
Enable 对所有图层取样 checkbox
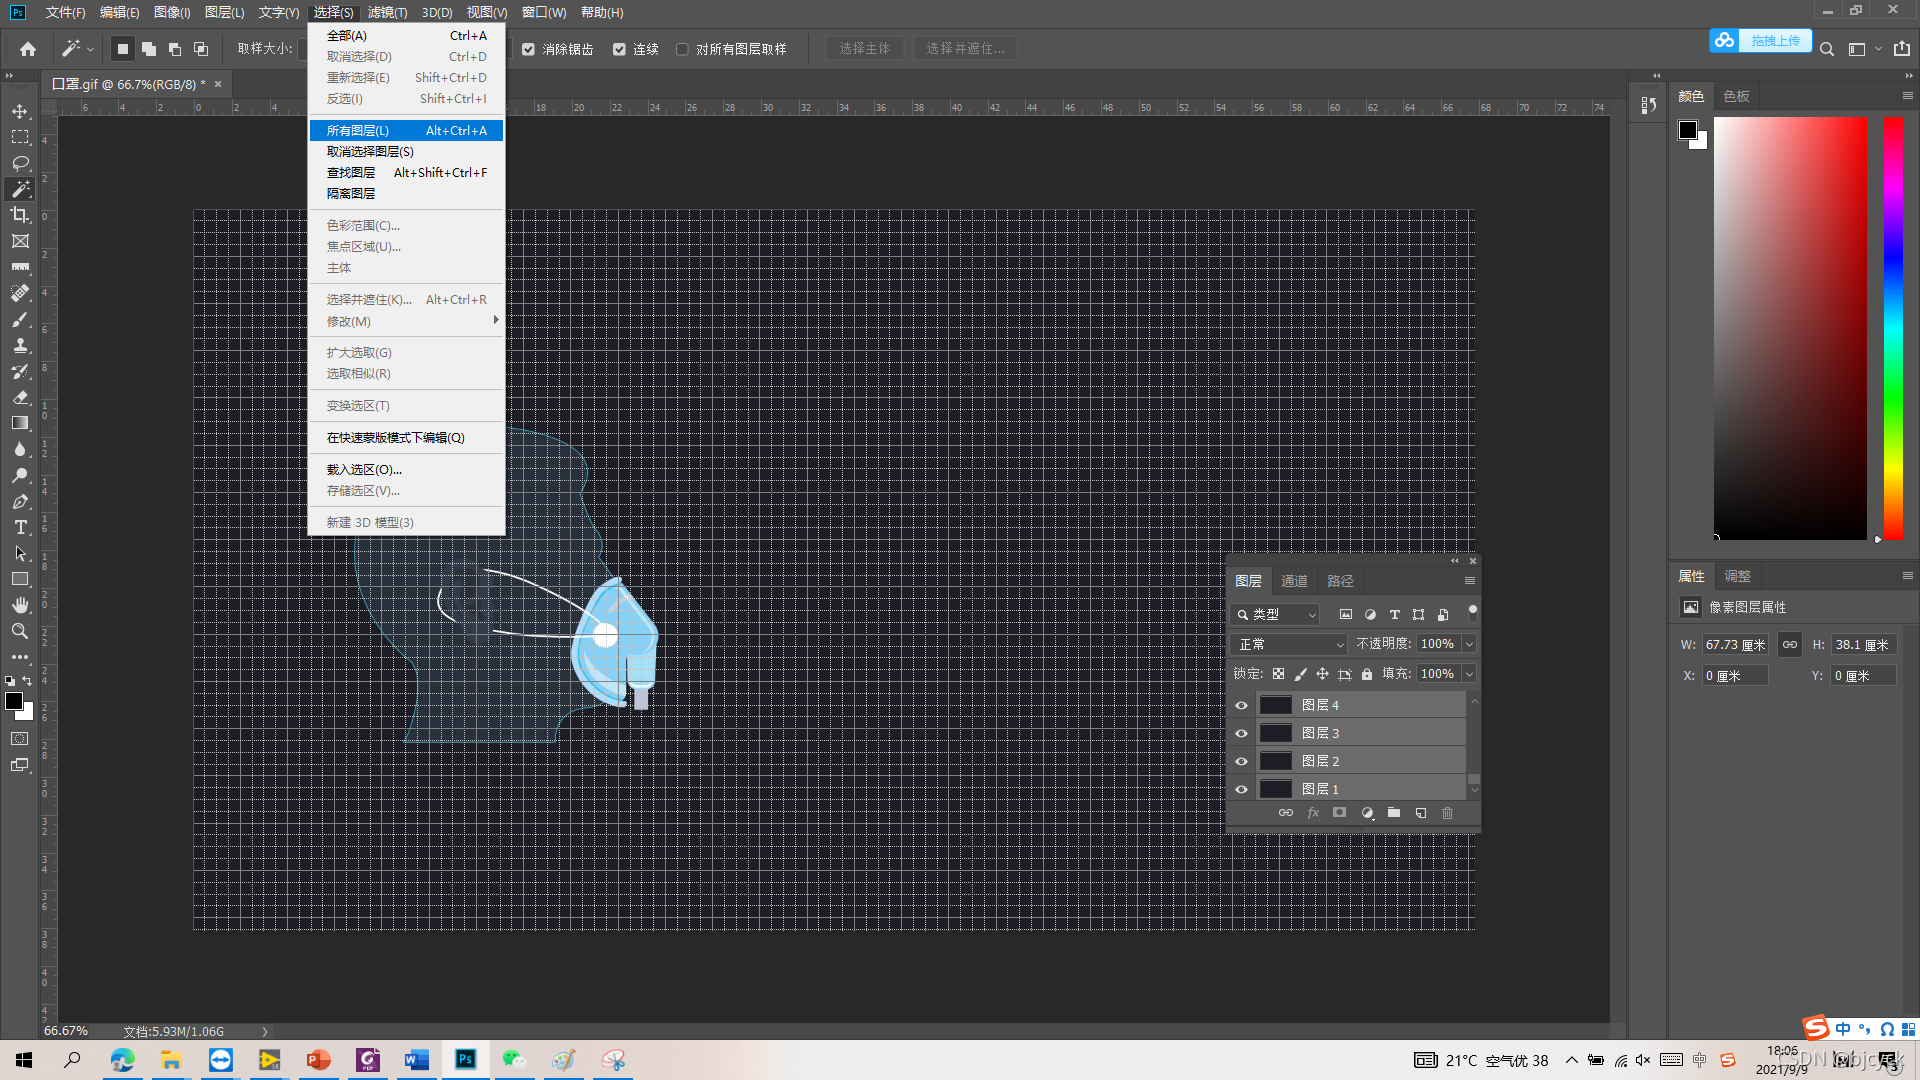[683, 49]
